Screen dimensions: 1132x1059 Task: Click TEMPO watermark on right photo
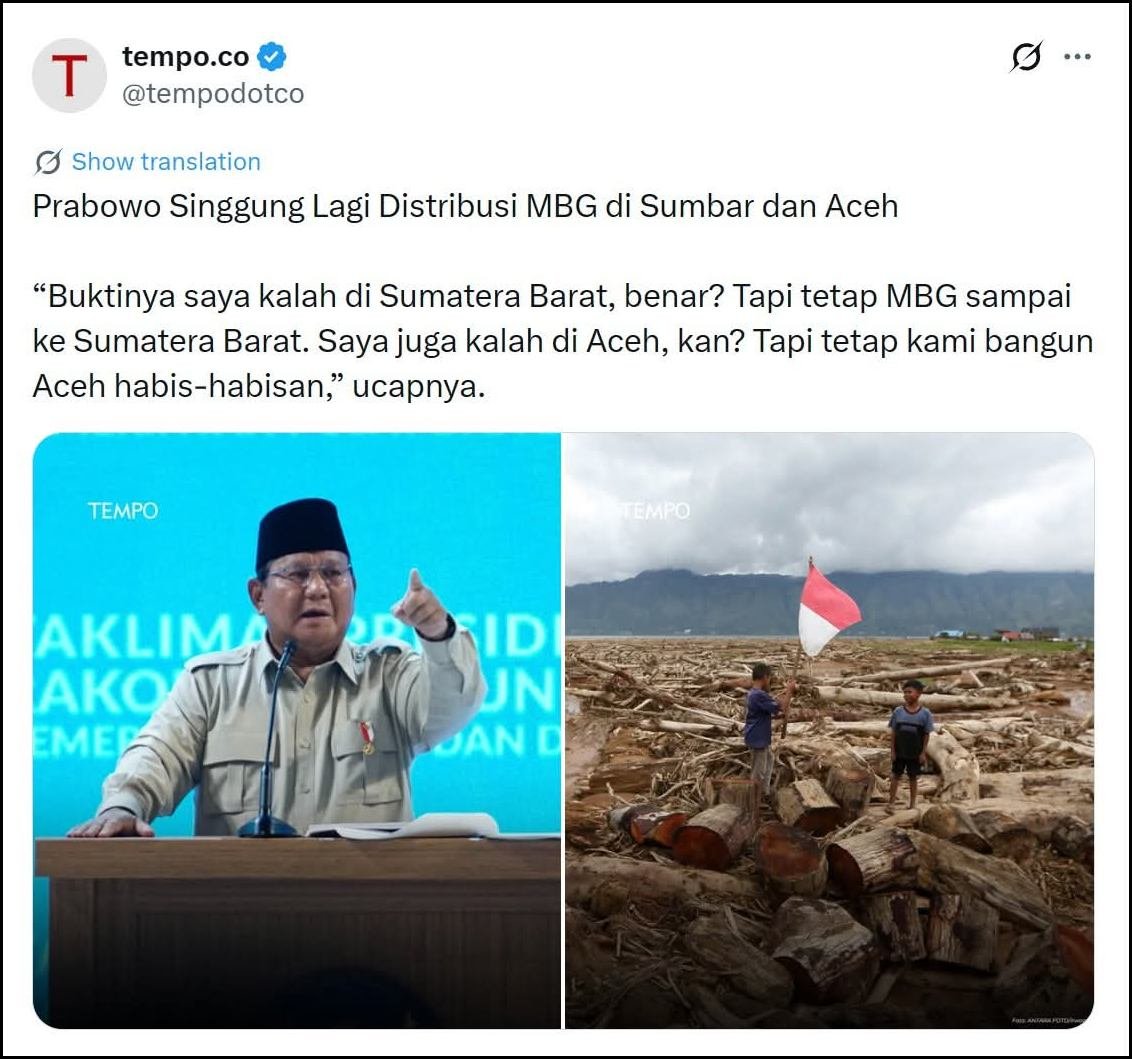click(656, 511)
